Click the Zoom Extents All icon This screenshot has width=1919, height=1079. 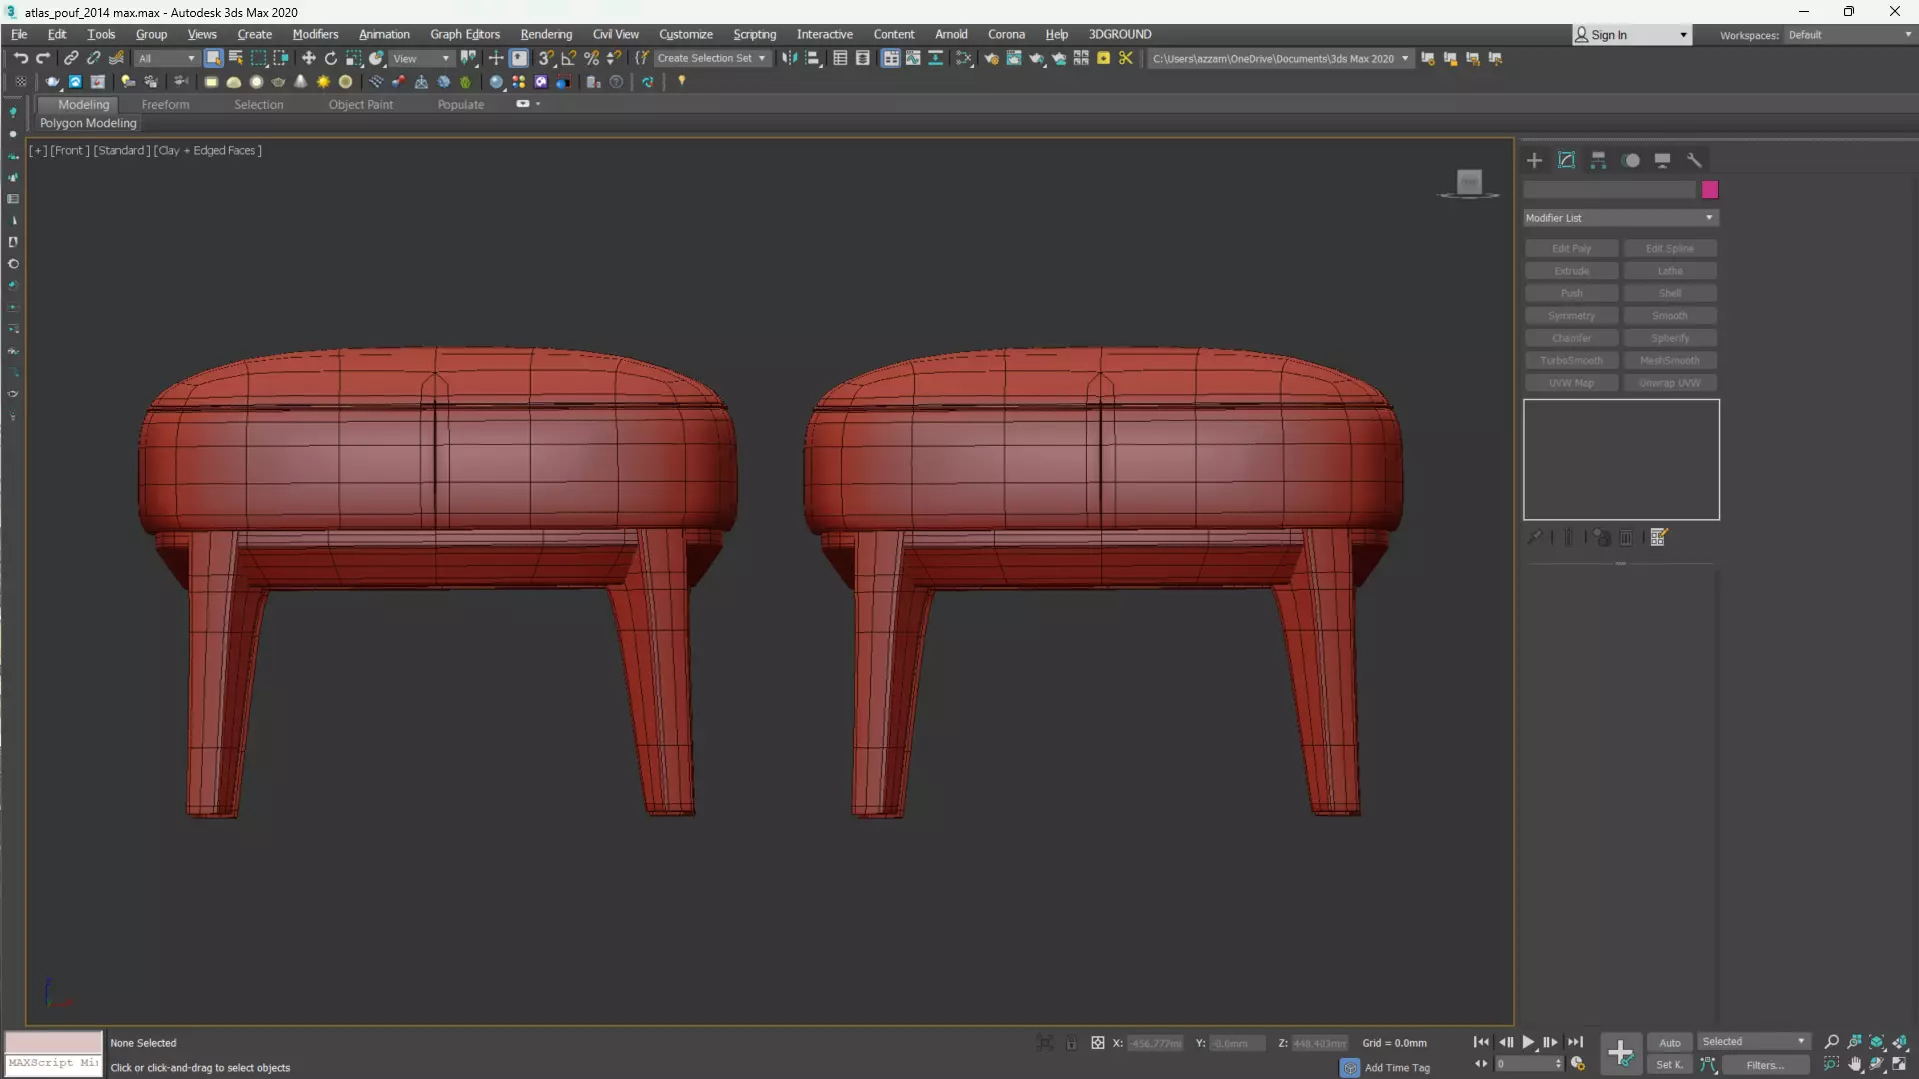[x=1899, y=1042]
